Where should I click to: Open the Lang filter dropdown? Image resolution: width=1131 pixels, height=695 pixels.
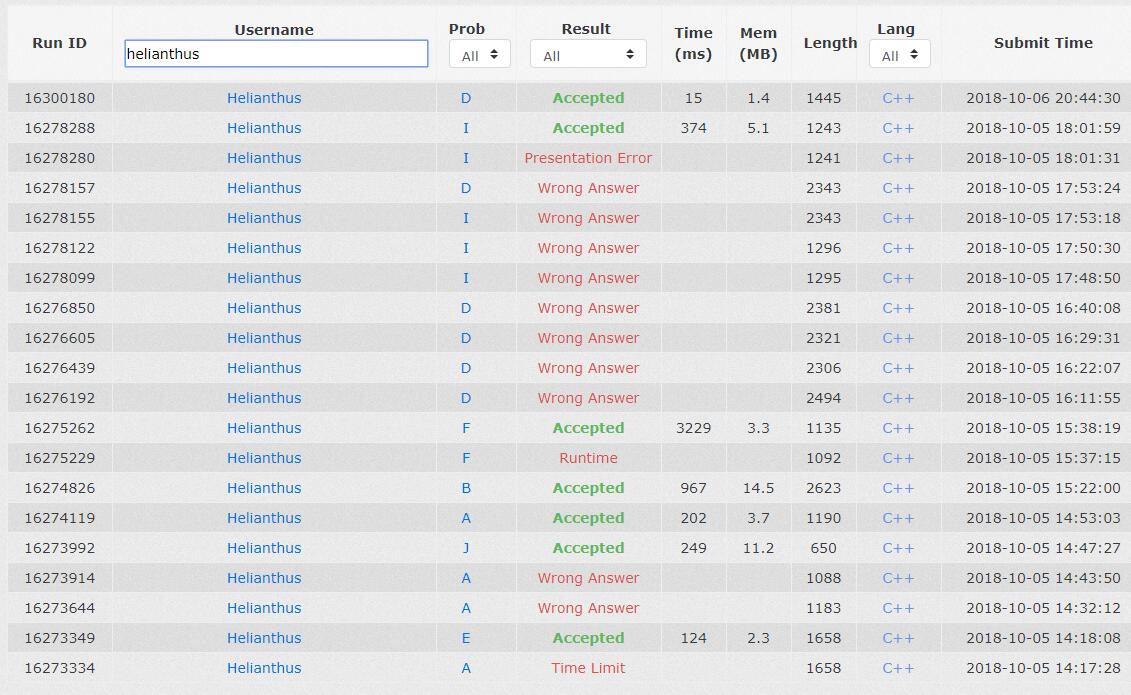898,55
